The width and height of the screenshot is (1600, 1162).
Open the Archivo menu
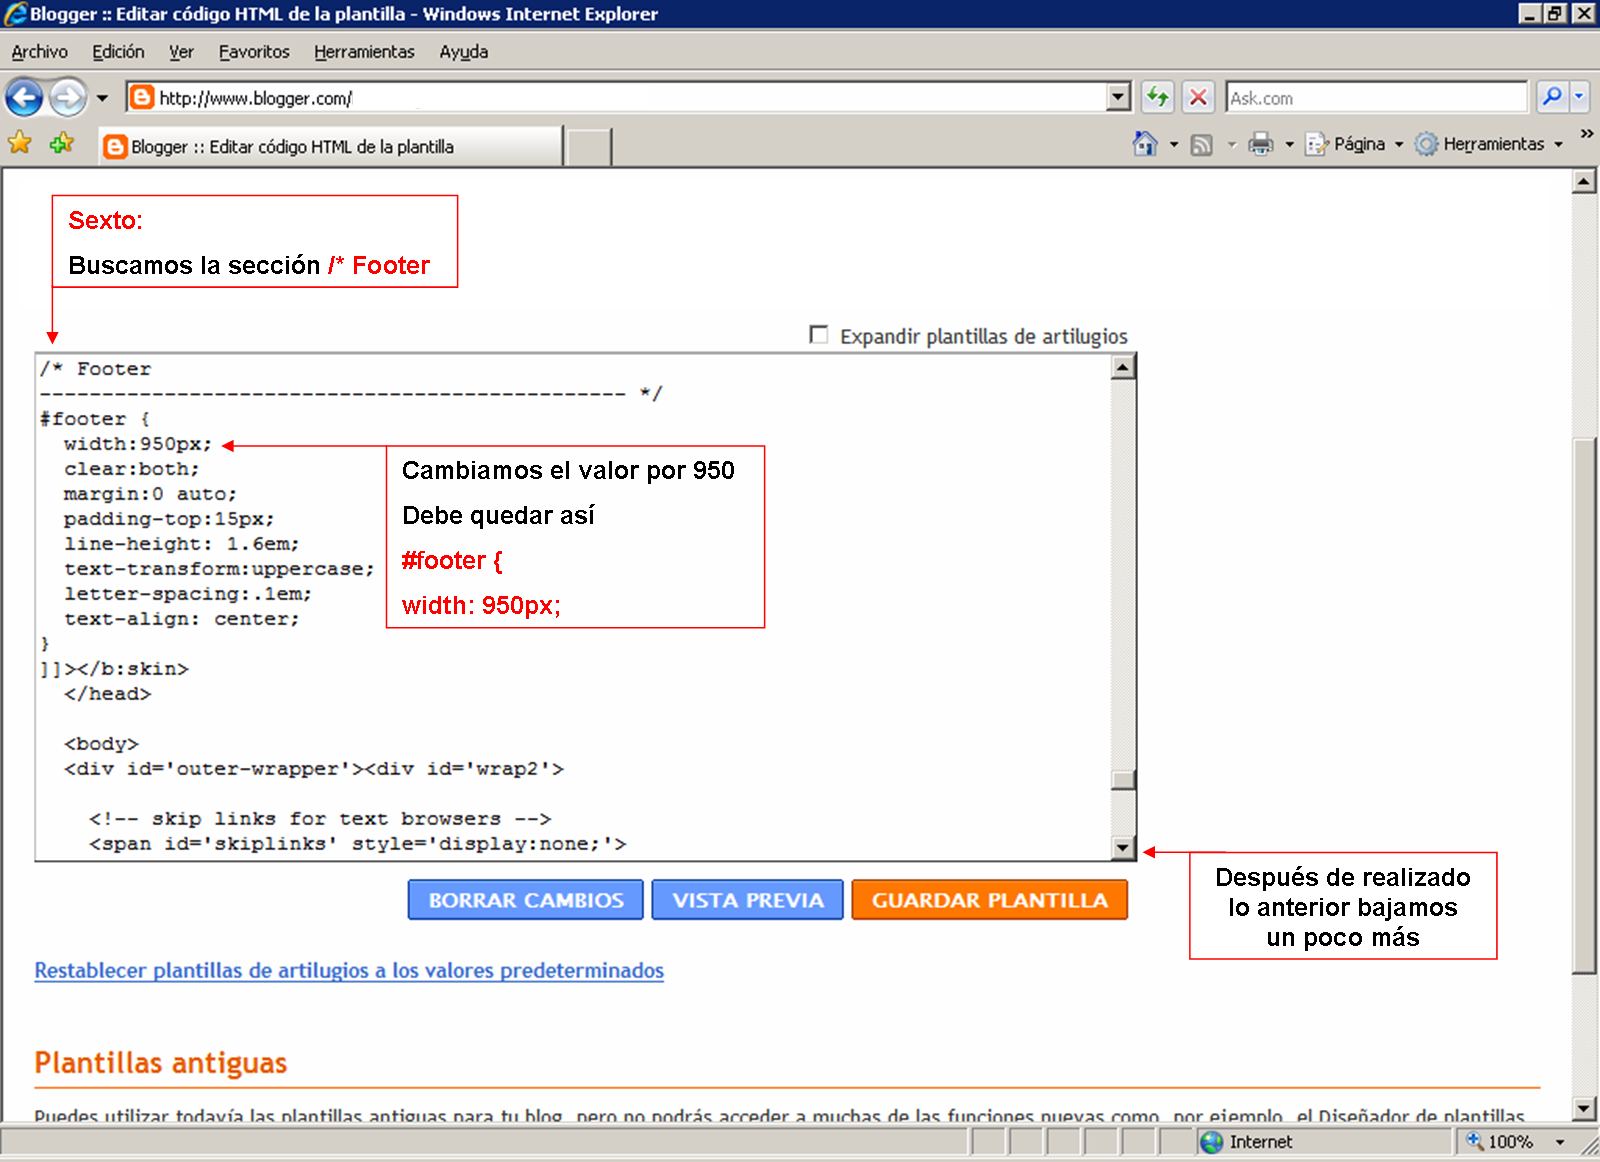click(39, 52)
